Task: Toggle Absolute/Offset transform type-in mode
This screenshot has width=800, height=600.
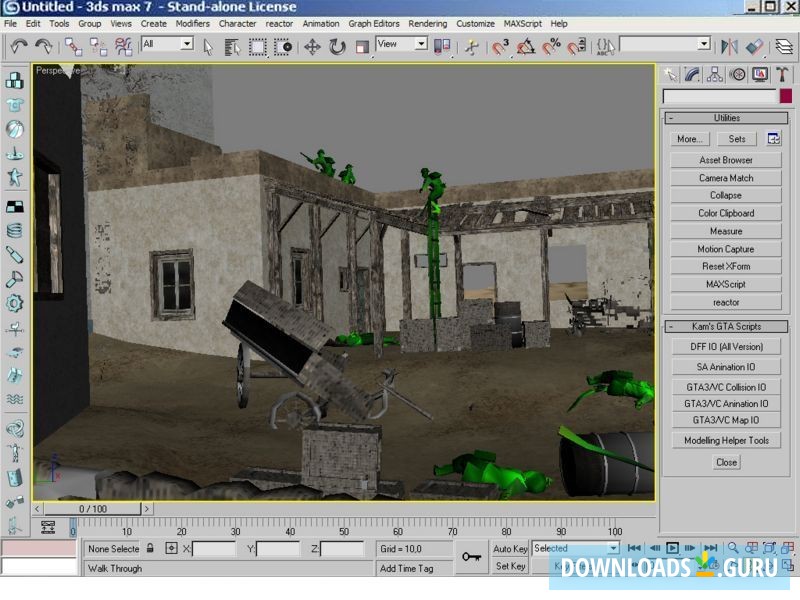Action: coord(171,548)
